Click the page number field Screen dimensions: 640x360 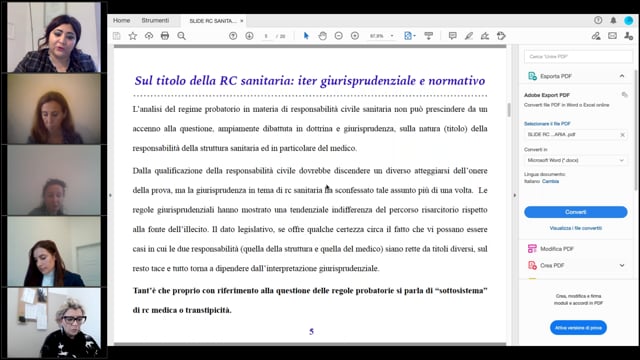point(266,36)
